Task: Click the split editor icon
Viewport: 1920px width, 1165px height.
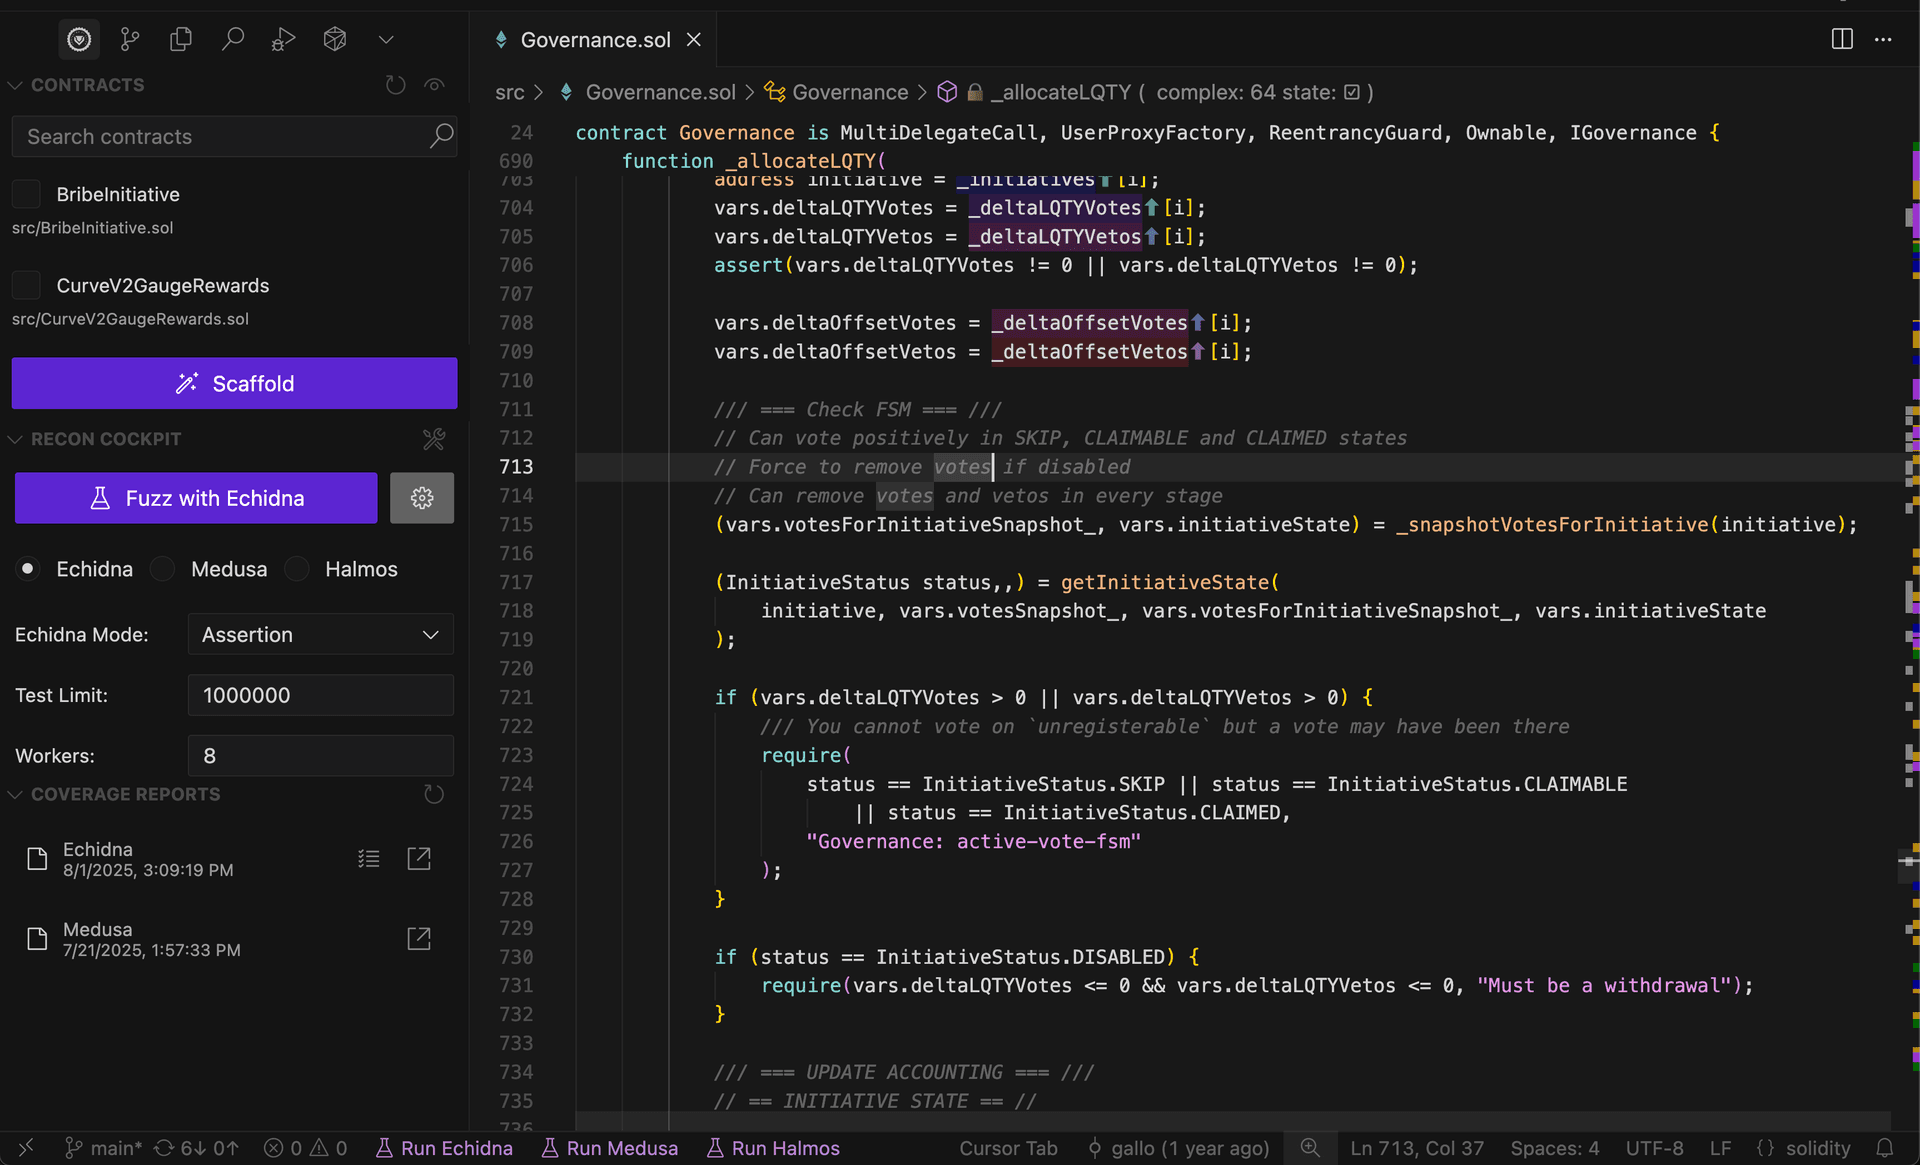Action: [x=1841, y=39]
